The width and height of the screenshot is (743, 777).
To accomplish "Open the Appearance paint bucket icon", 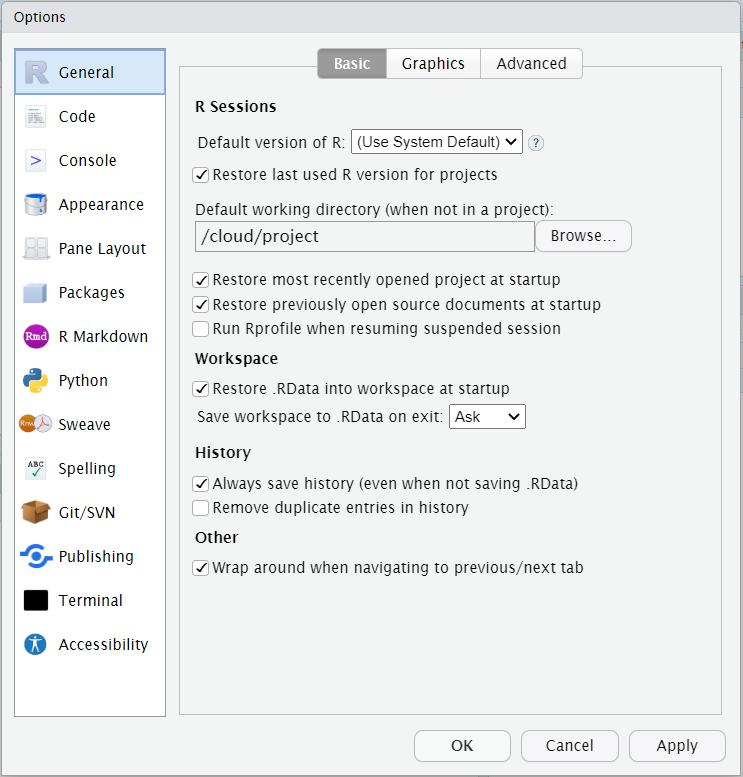I will click(x=36, y=205).
